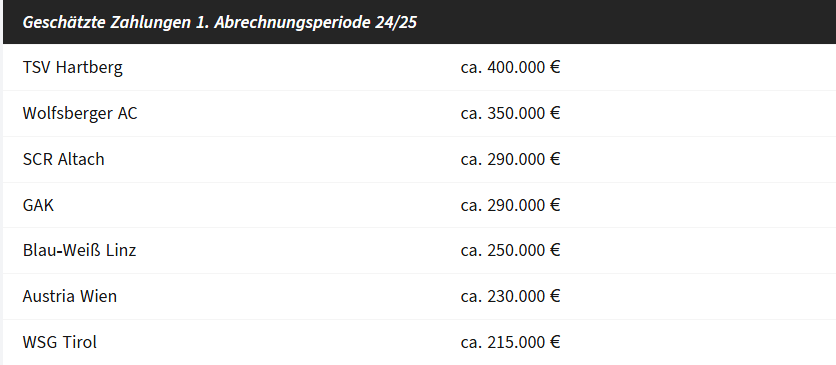Select the SCR Altach row label
The height and width of the screenshot is (365, 836).
[63, 159]
